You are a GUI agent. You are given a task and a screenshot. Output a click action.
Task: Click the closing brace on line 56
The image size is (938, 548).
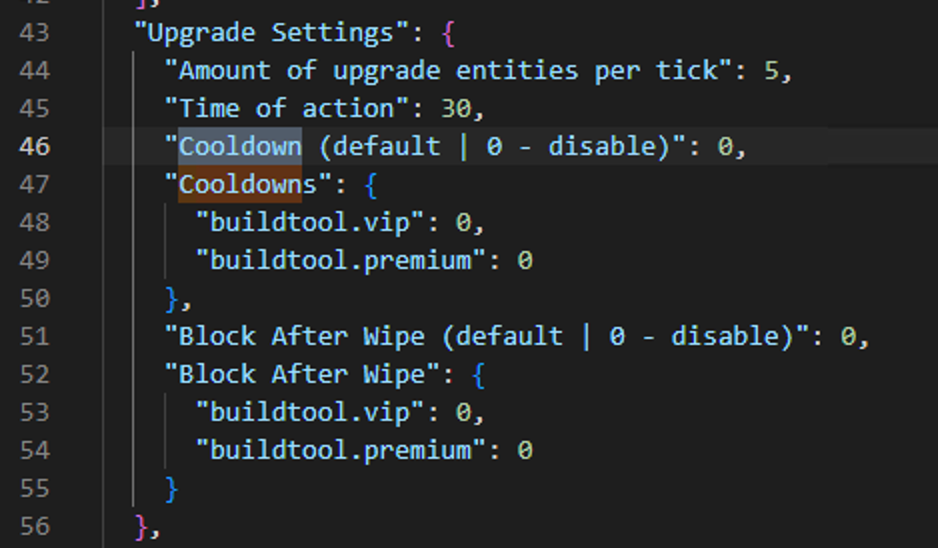click(x=142, y=527)
